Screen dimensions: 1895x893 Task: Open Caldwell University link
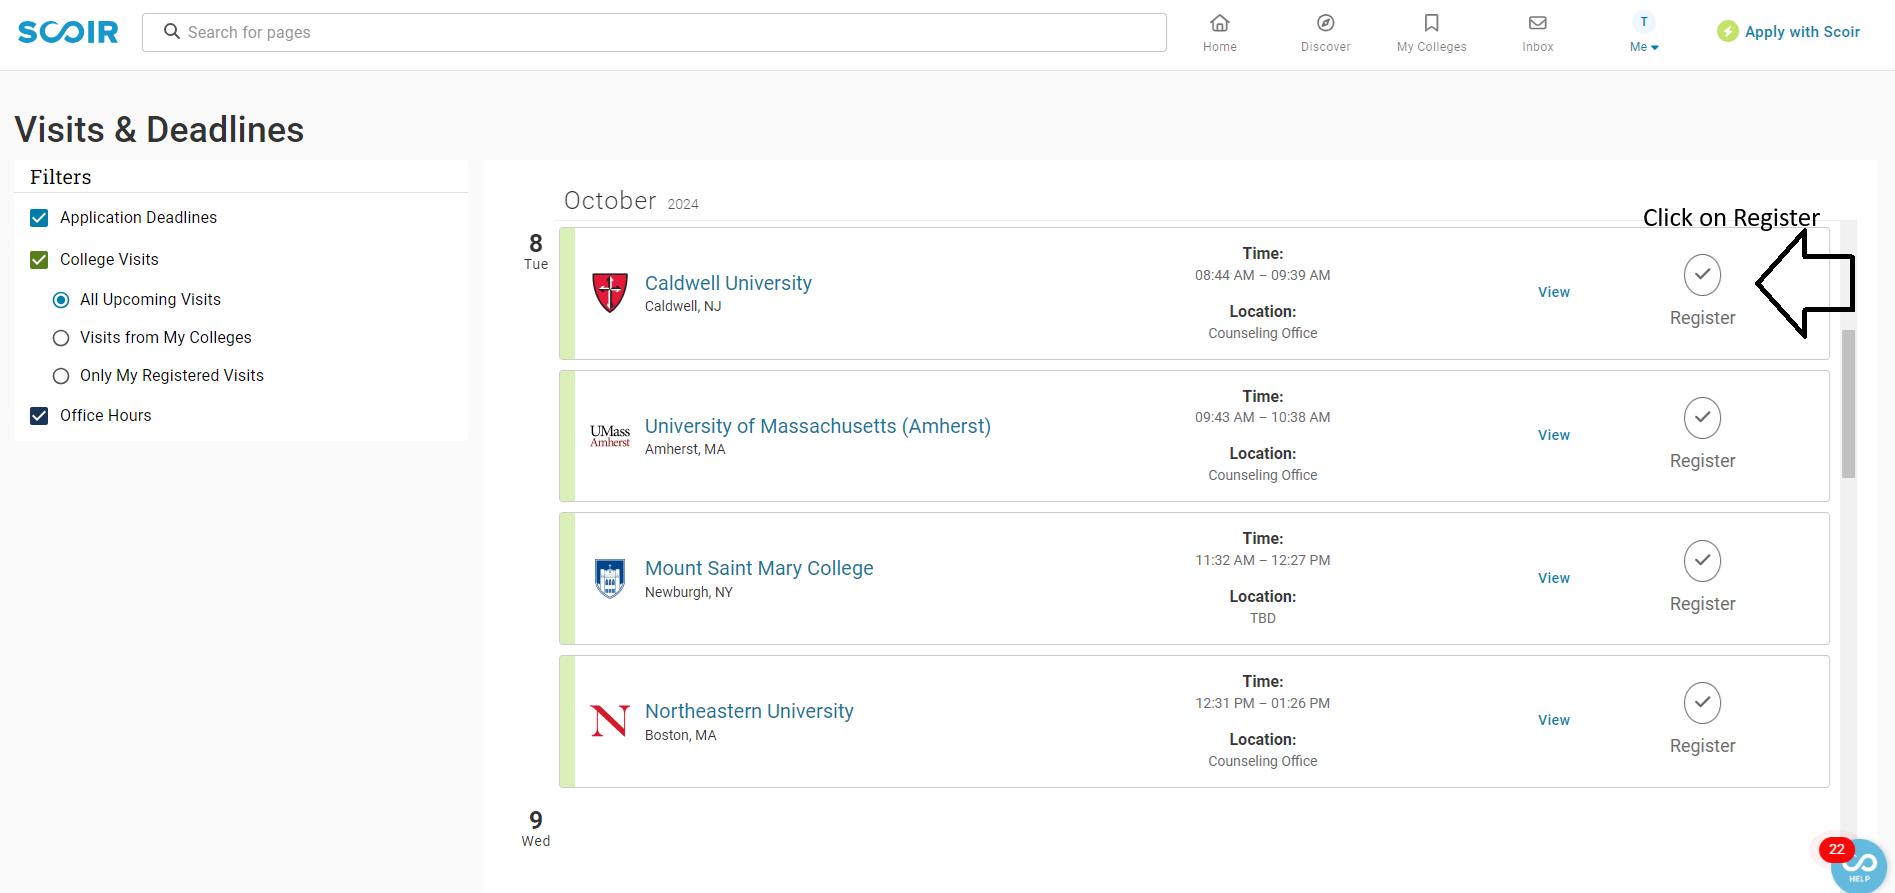pyautogui.click(x=728, y=283)
